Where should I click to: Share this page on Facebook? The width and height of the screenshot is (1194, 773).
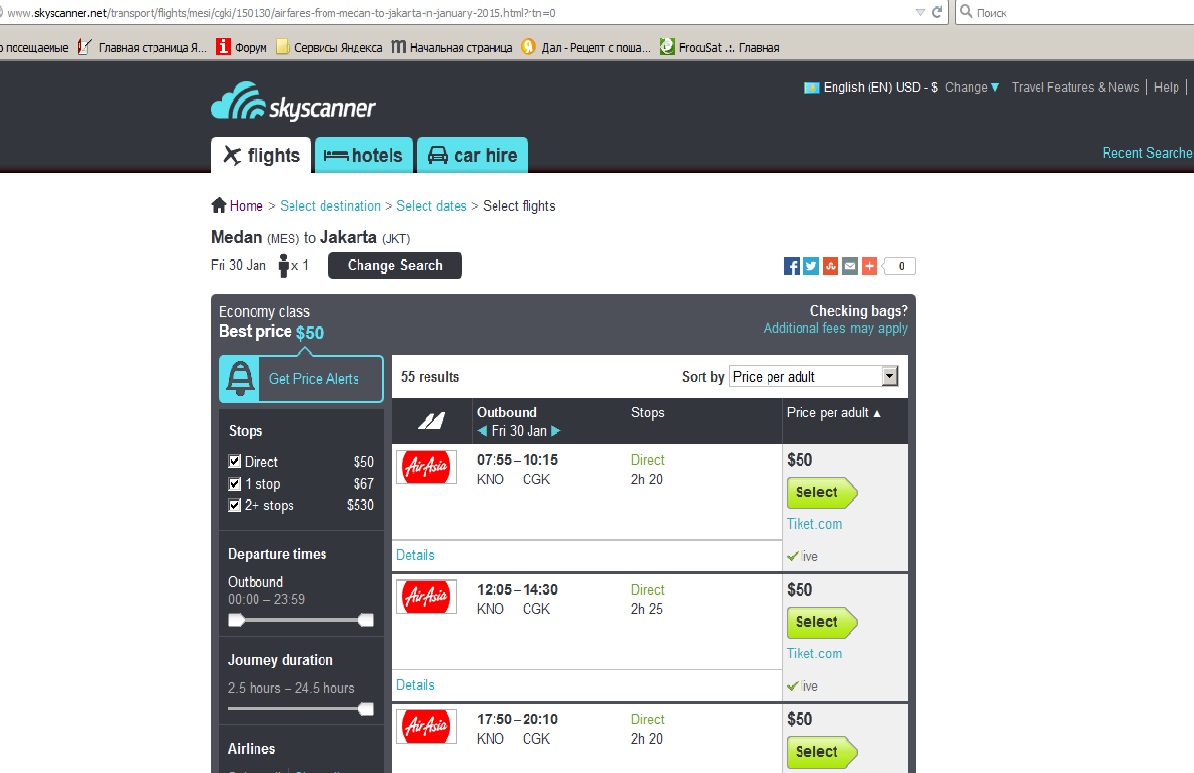click(791, 266)
